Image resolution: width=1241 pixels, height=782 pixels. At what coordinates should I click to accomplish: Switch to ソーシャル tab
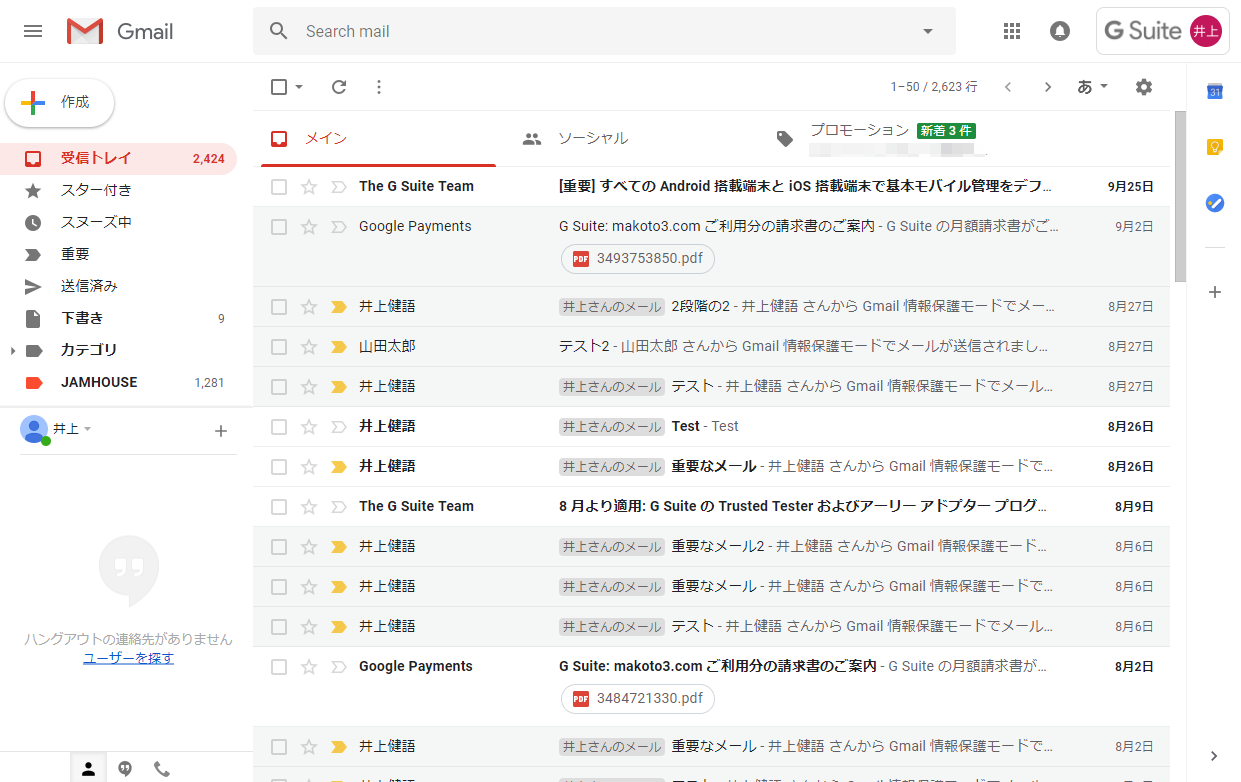coord(632,139)
